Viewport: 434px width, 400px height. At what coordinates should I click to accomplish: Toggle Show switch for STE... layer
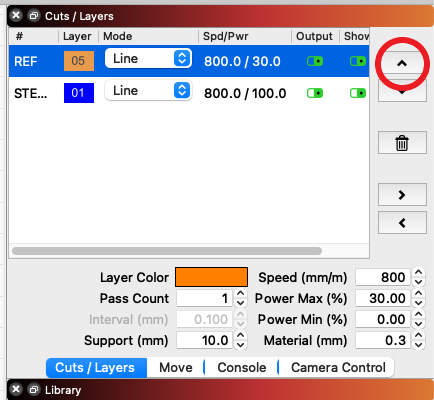point(358,93)
